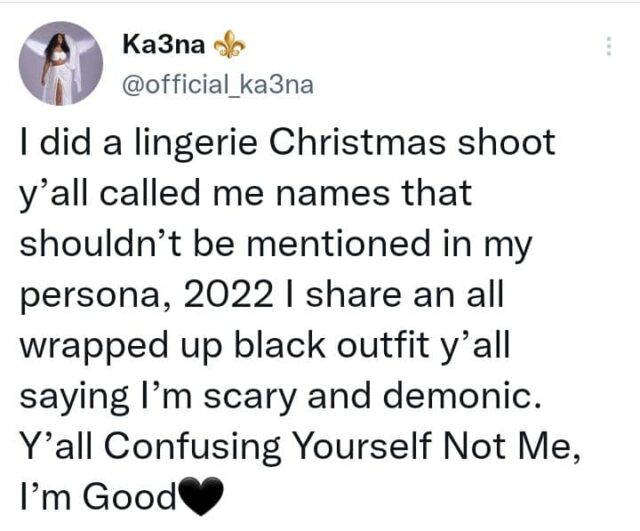Click the word 'scary' in the tweet

tap(250, 398)
